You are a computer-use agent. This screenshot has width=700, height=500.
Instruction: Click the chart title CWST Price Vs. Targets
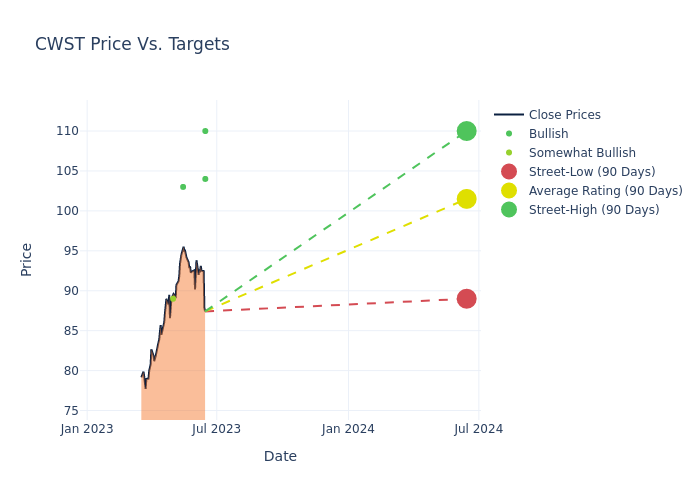point(132,44)
